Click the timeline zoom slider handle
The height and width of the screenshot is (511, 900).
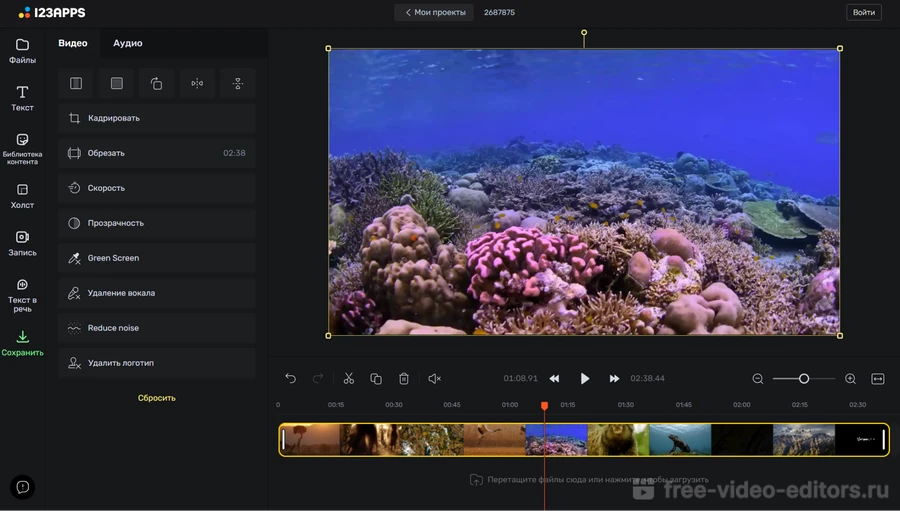pos(804,379)
